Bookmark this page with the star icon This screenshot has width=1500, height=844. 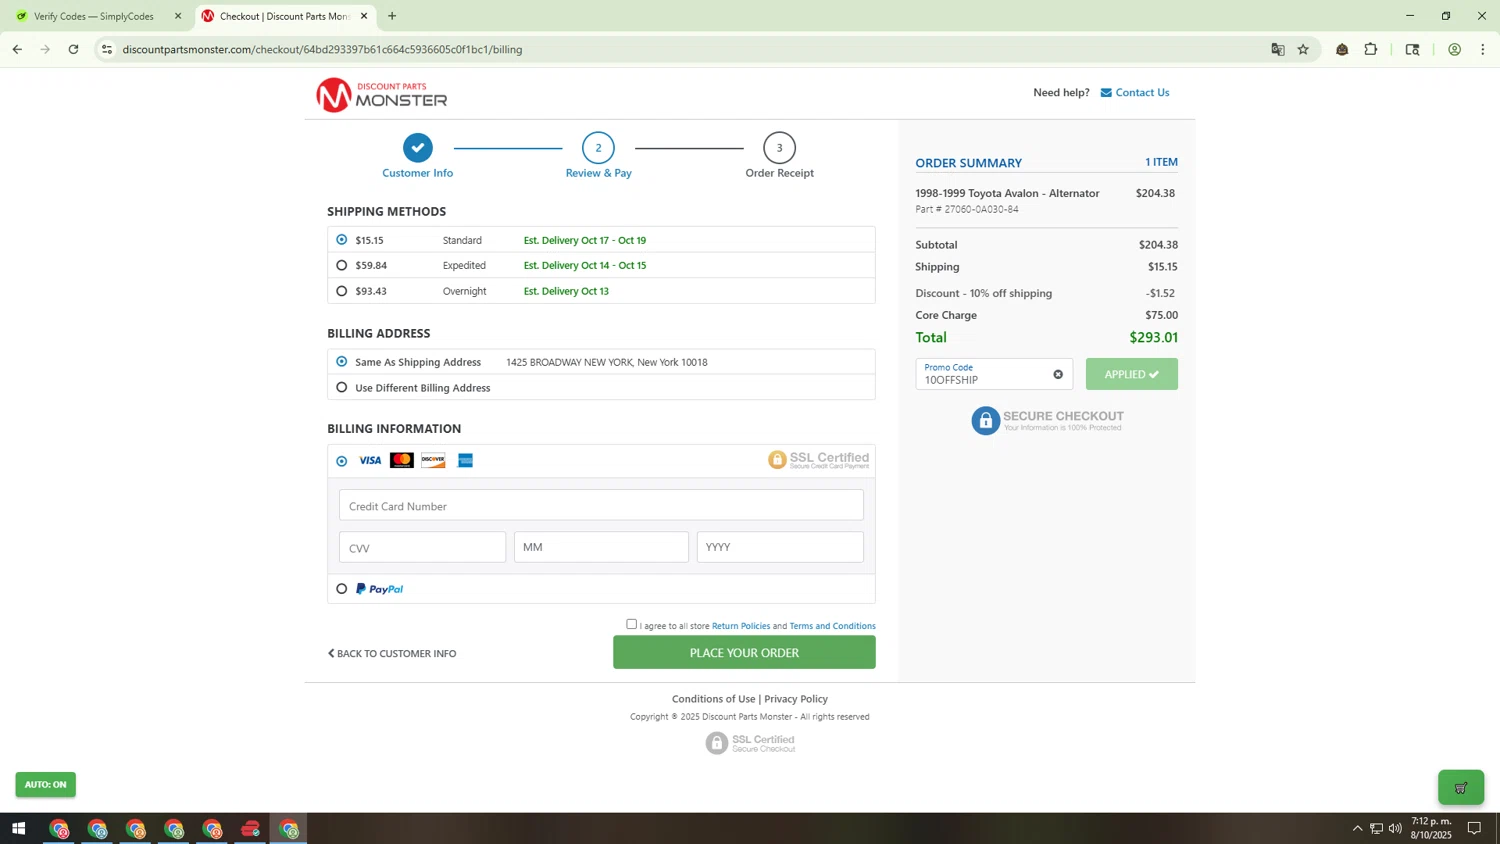[x=1303, y=49]
